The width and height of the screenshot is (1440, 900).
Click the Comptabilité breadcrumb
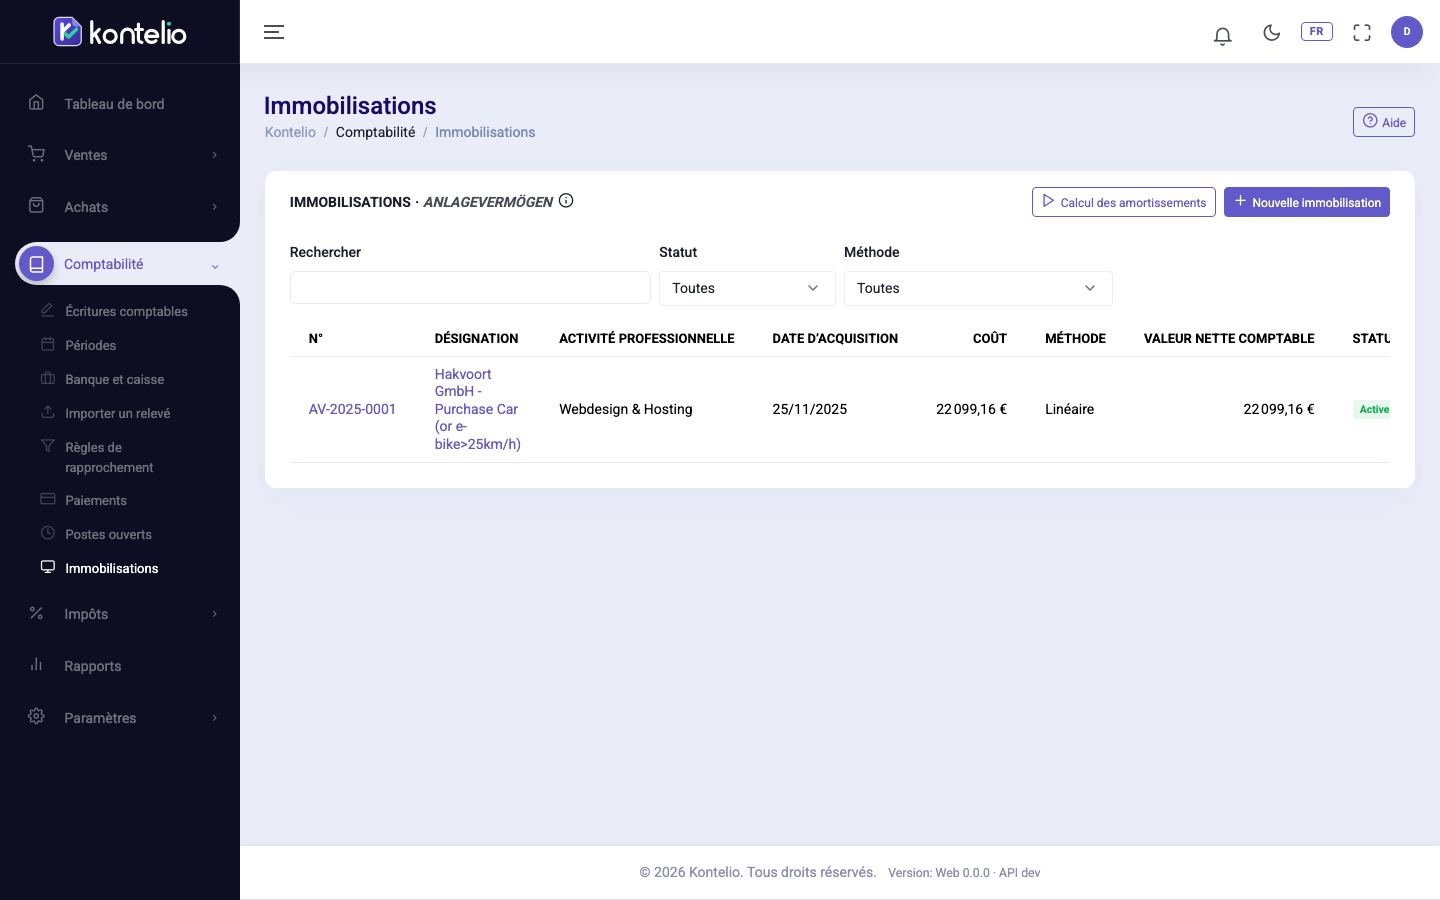375,132
